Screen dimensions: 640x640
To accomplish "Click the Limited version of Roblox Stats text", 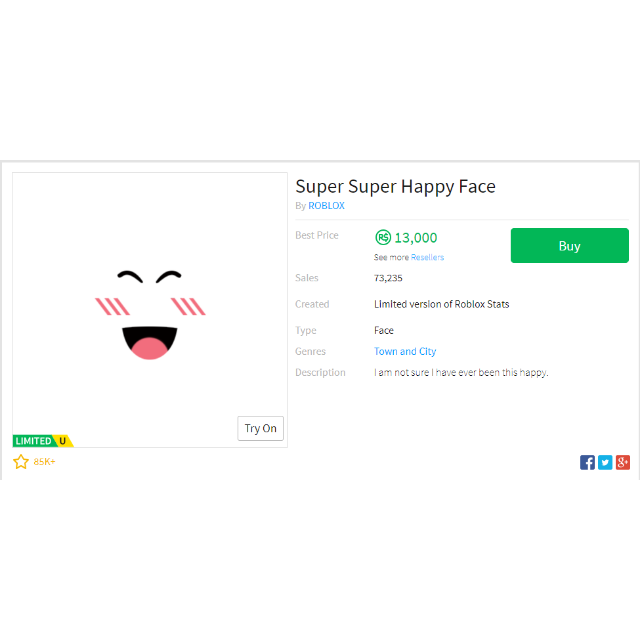I will [x=442, y=304].
